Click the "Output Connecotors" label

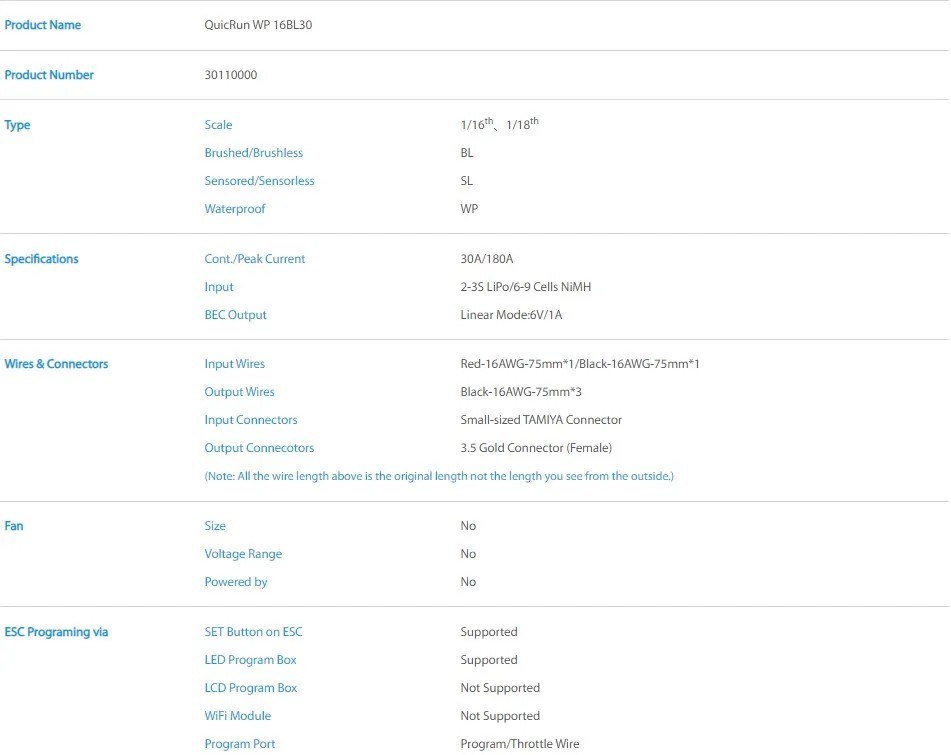click(x=260, y=448)
